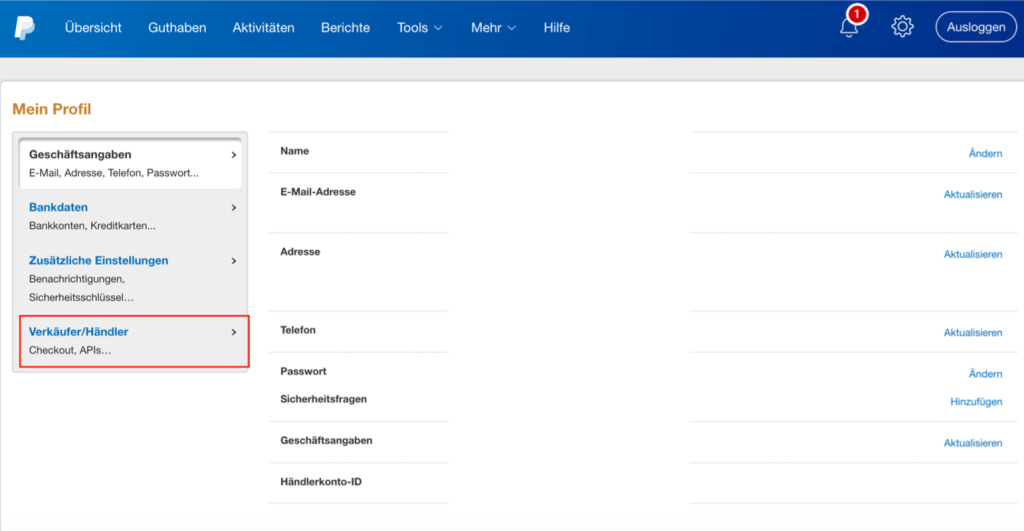Click 'Checkout, APIs...' description text
This screenshot has width=1024, height=531.
pyautogui.click(x=70, y=350)
